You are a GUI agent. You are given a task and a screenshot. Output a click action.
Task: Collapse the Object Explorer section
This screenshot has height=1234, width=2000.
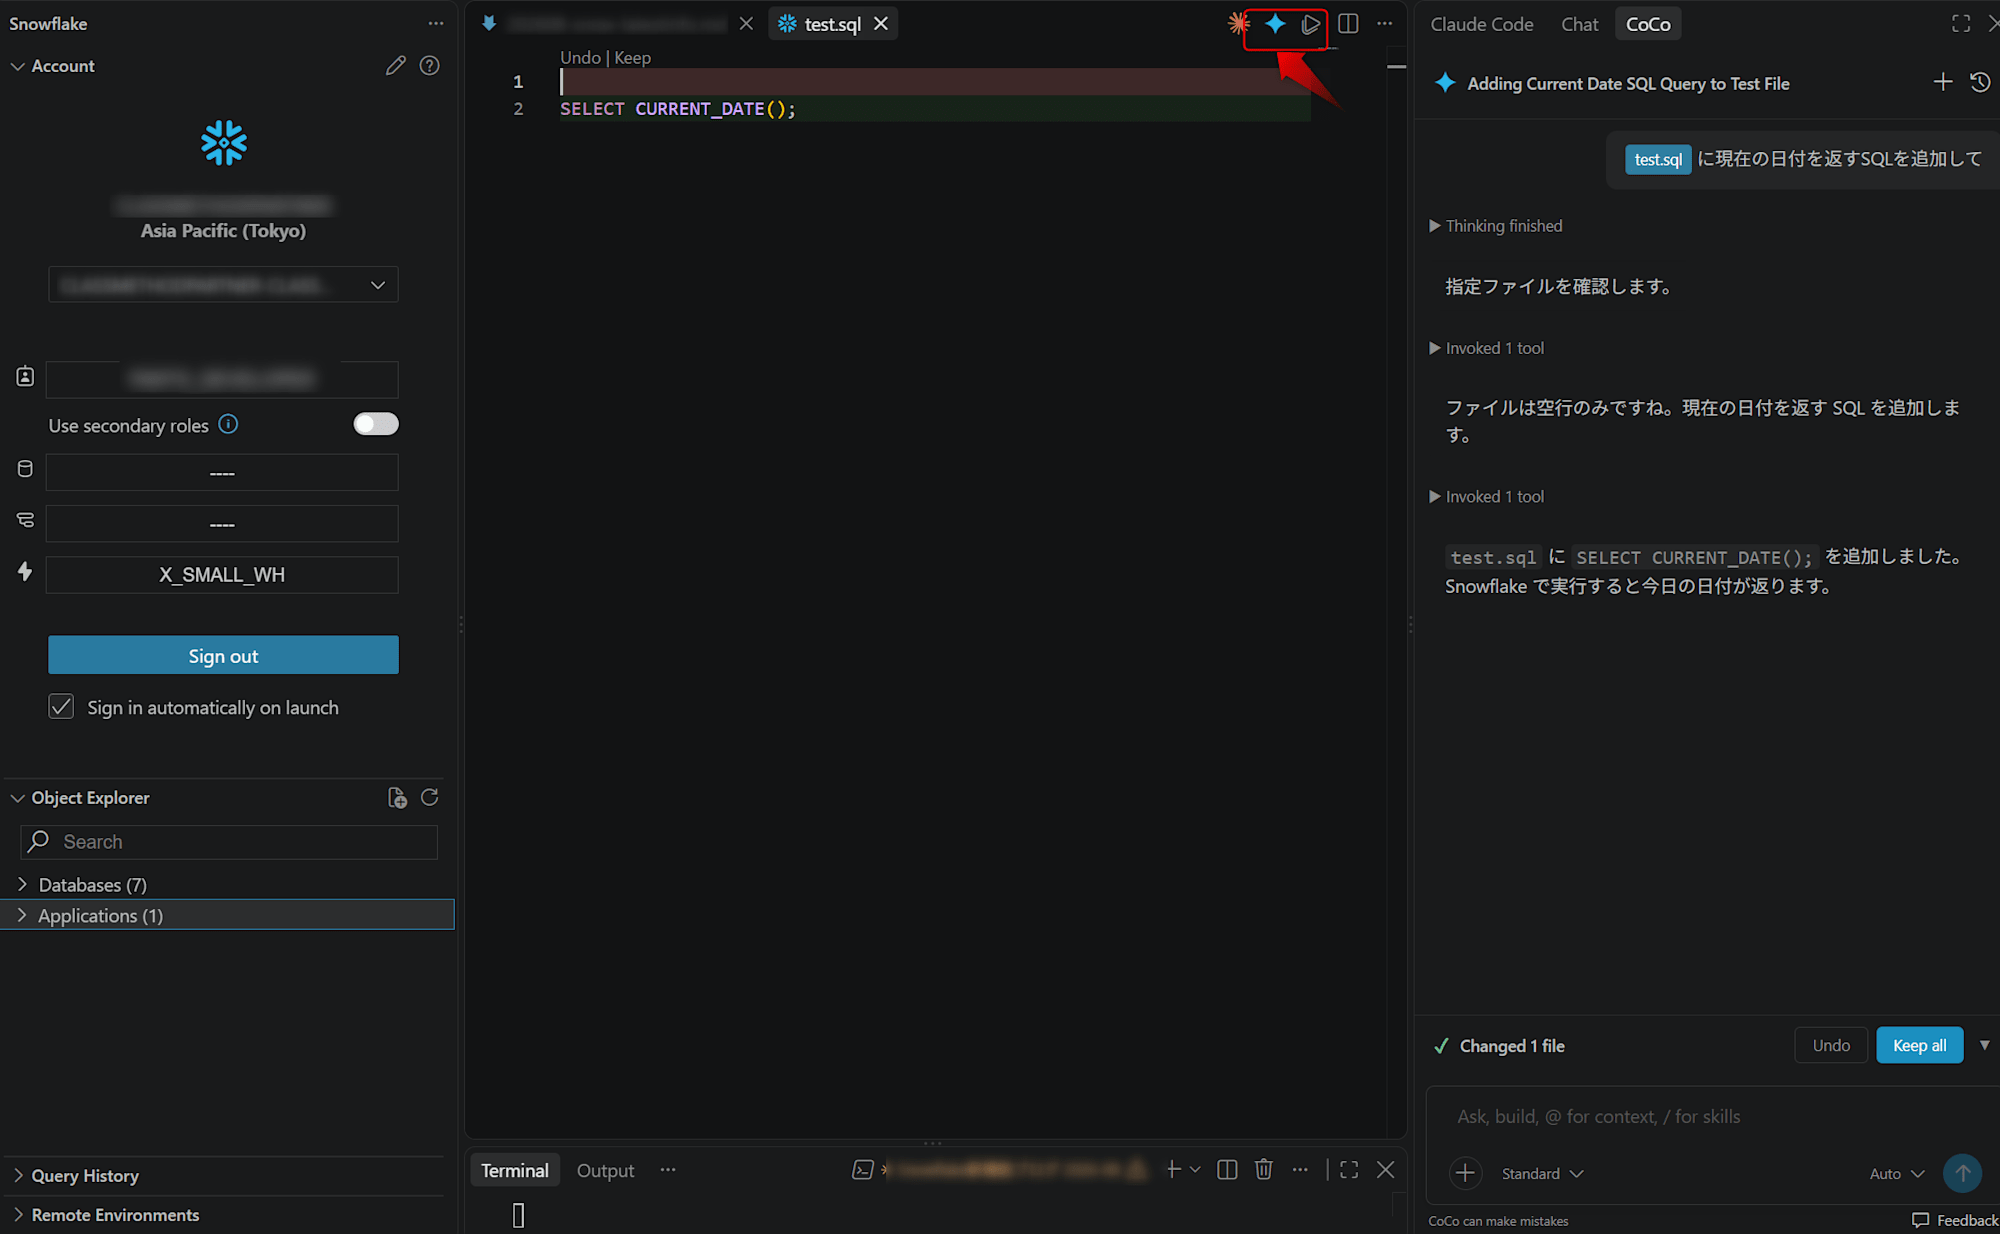point(17,798)
